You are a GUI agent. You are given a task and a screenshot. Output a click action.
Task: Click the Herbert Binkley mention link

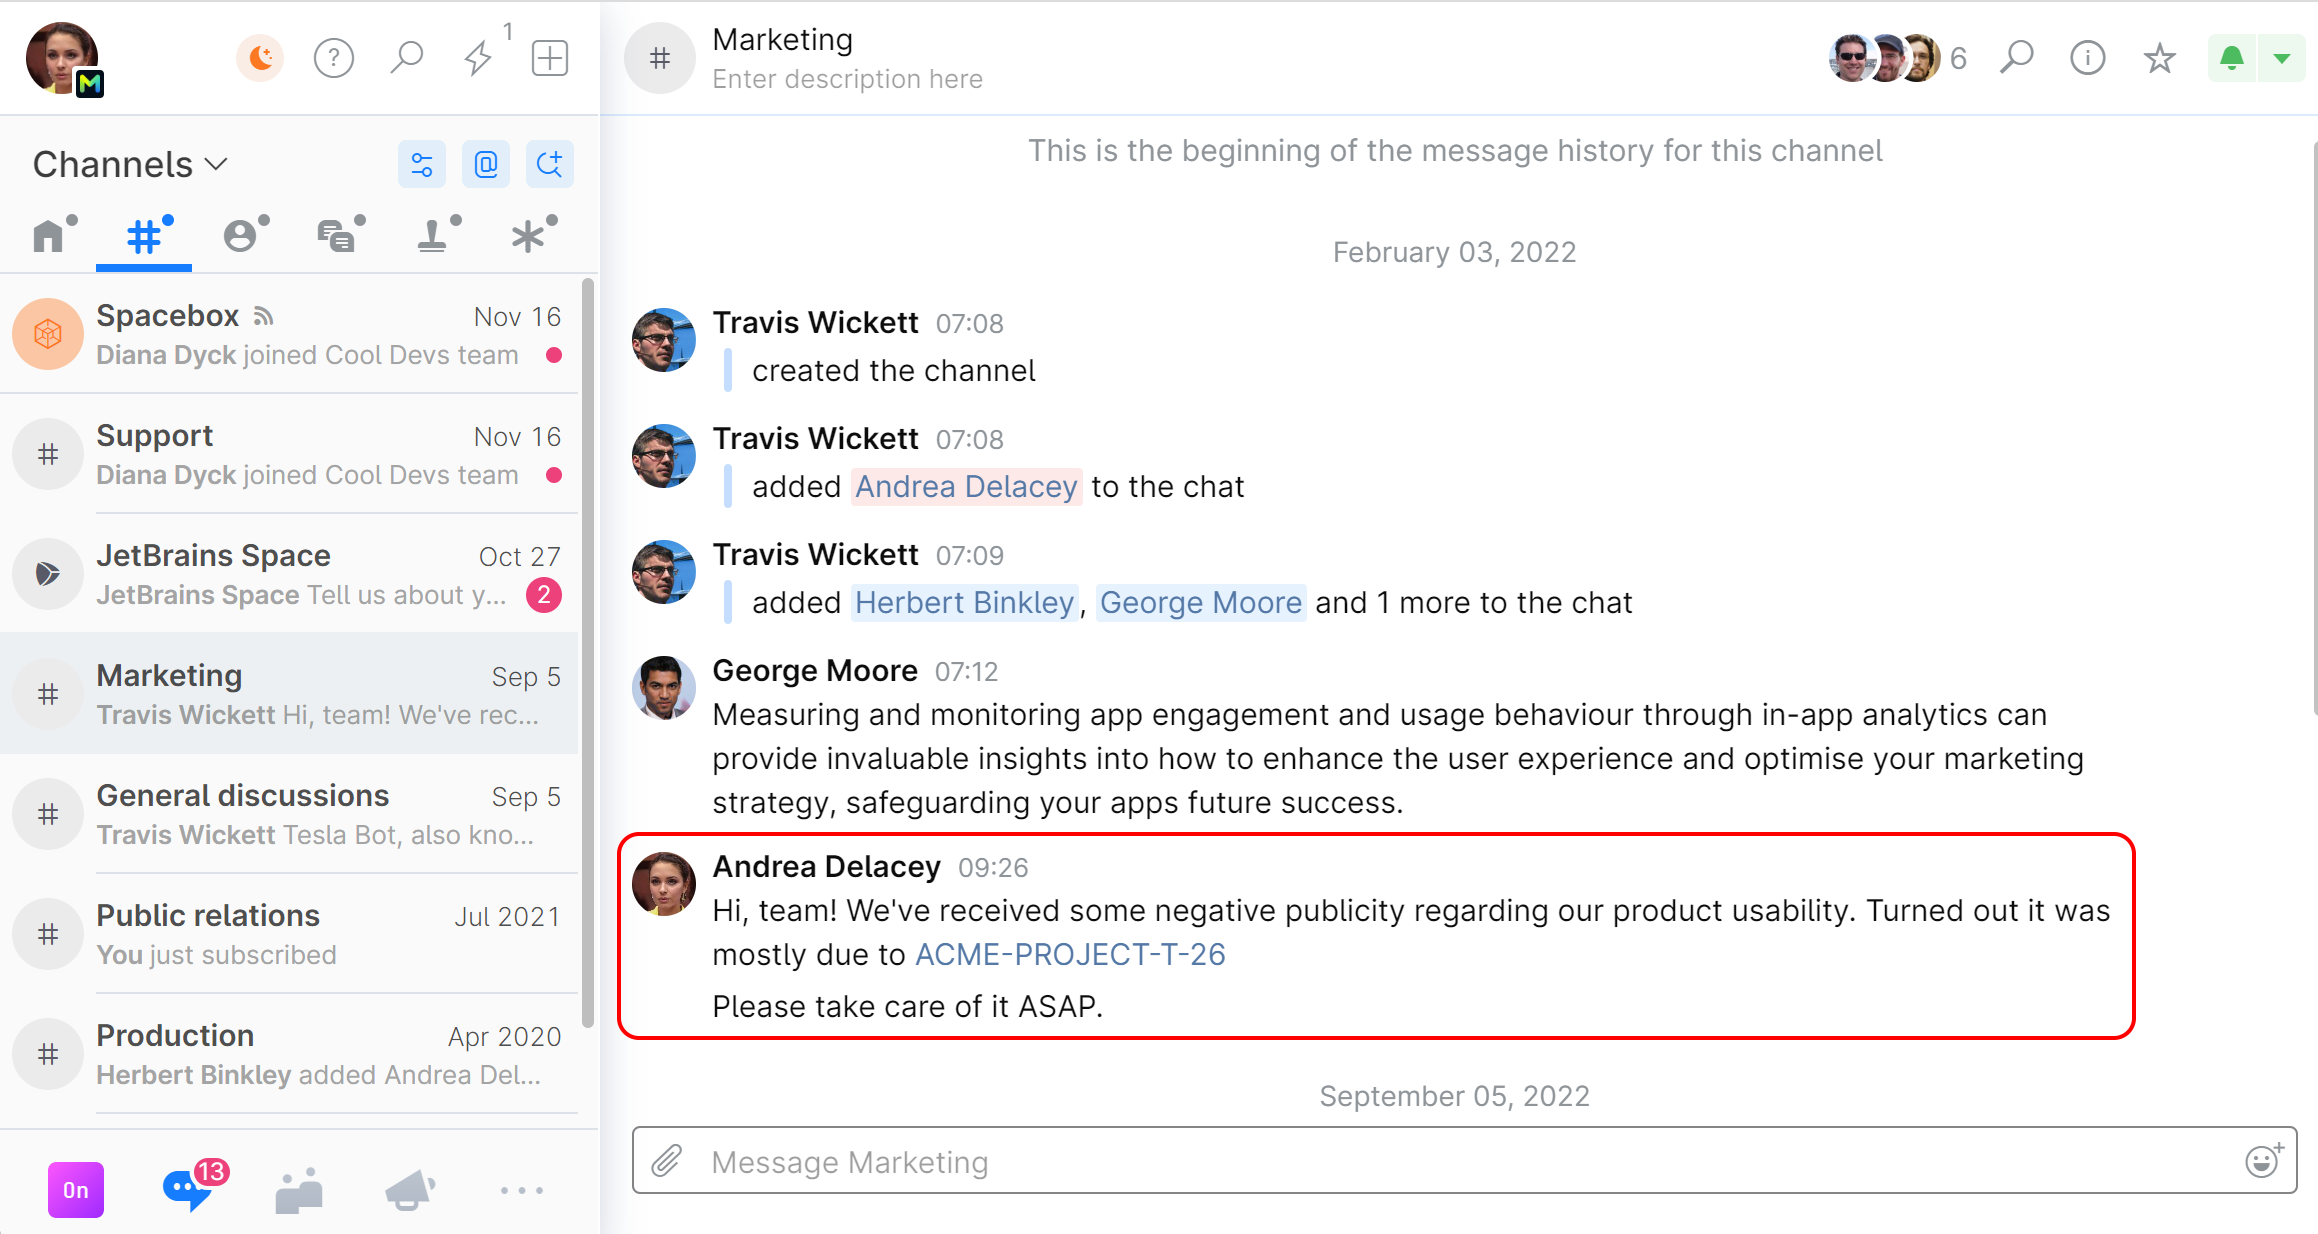[964, 602]
